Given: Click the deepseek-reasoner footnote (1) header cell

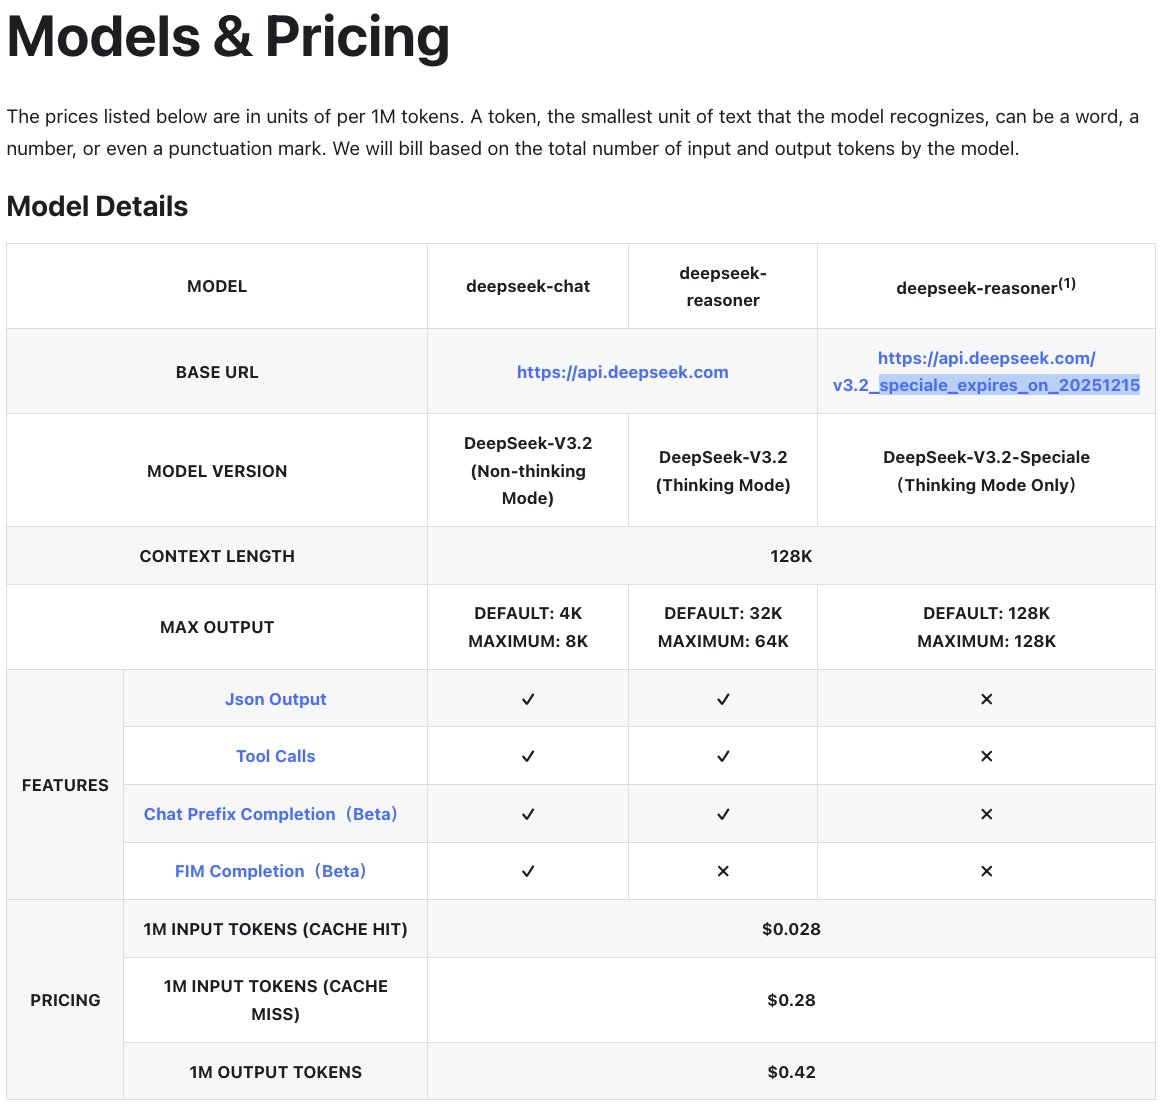Looking at the screenshot, I should 986,287.
